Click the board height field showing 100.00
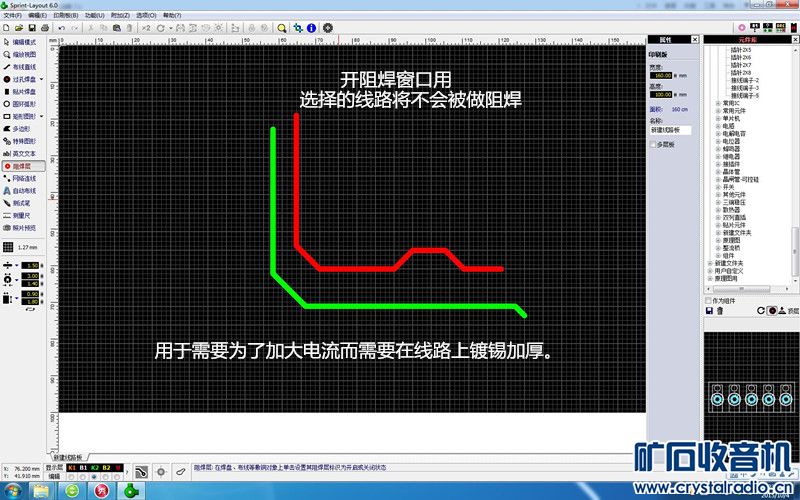 pos(662,95)
